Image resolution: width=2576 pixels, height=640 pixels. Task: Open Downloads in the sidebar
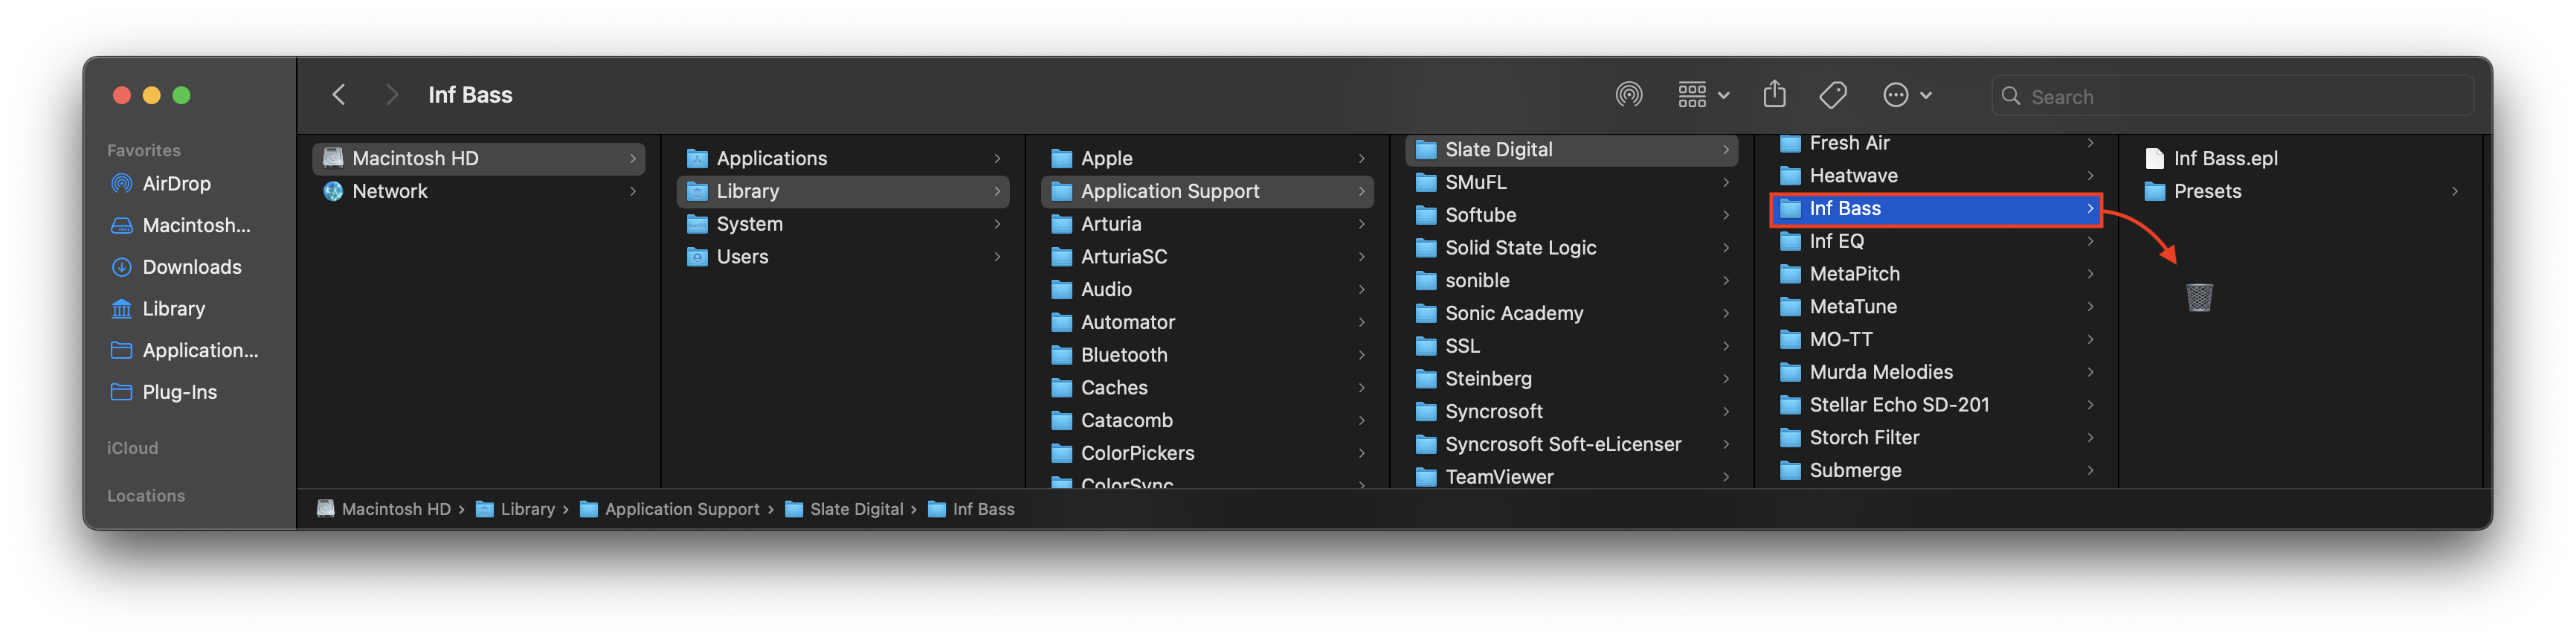coord(176,267)
